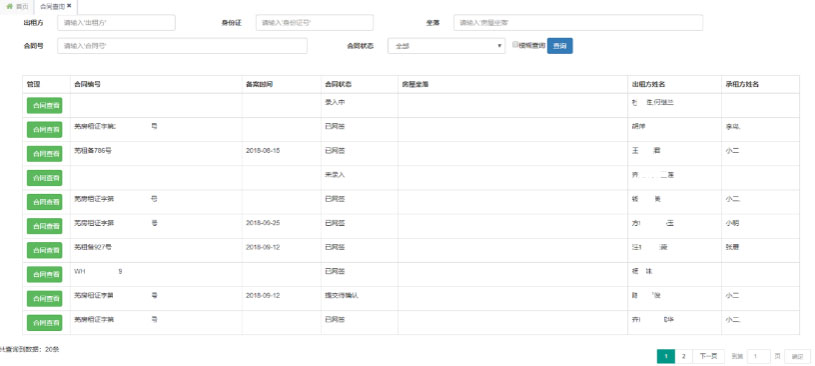Open 合同查看 for the WH contract row
815x366 pixels.
point(45,274)
